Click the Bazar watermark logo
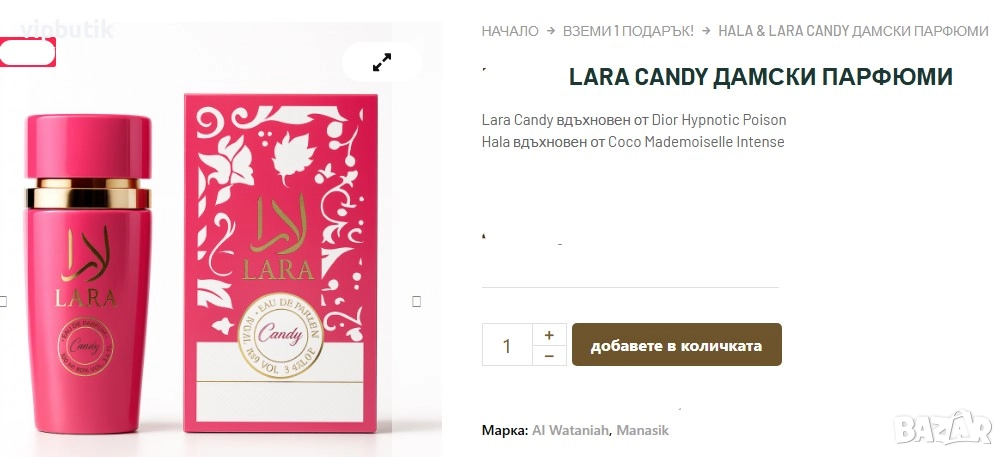 tap(943, 428)
